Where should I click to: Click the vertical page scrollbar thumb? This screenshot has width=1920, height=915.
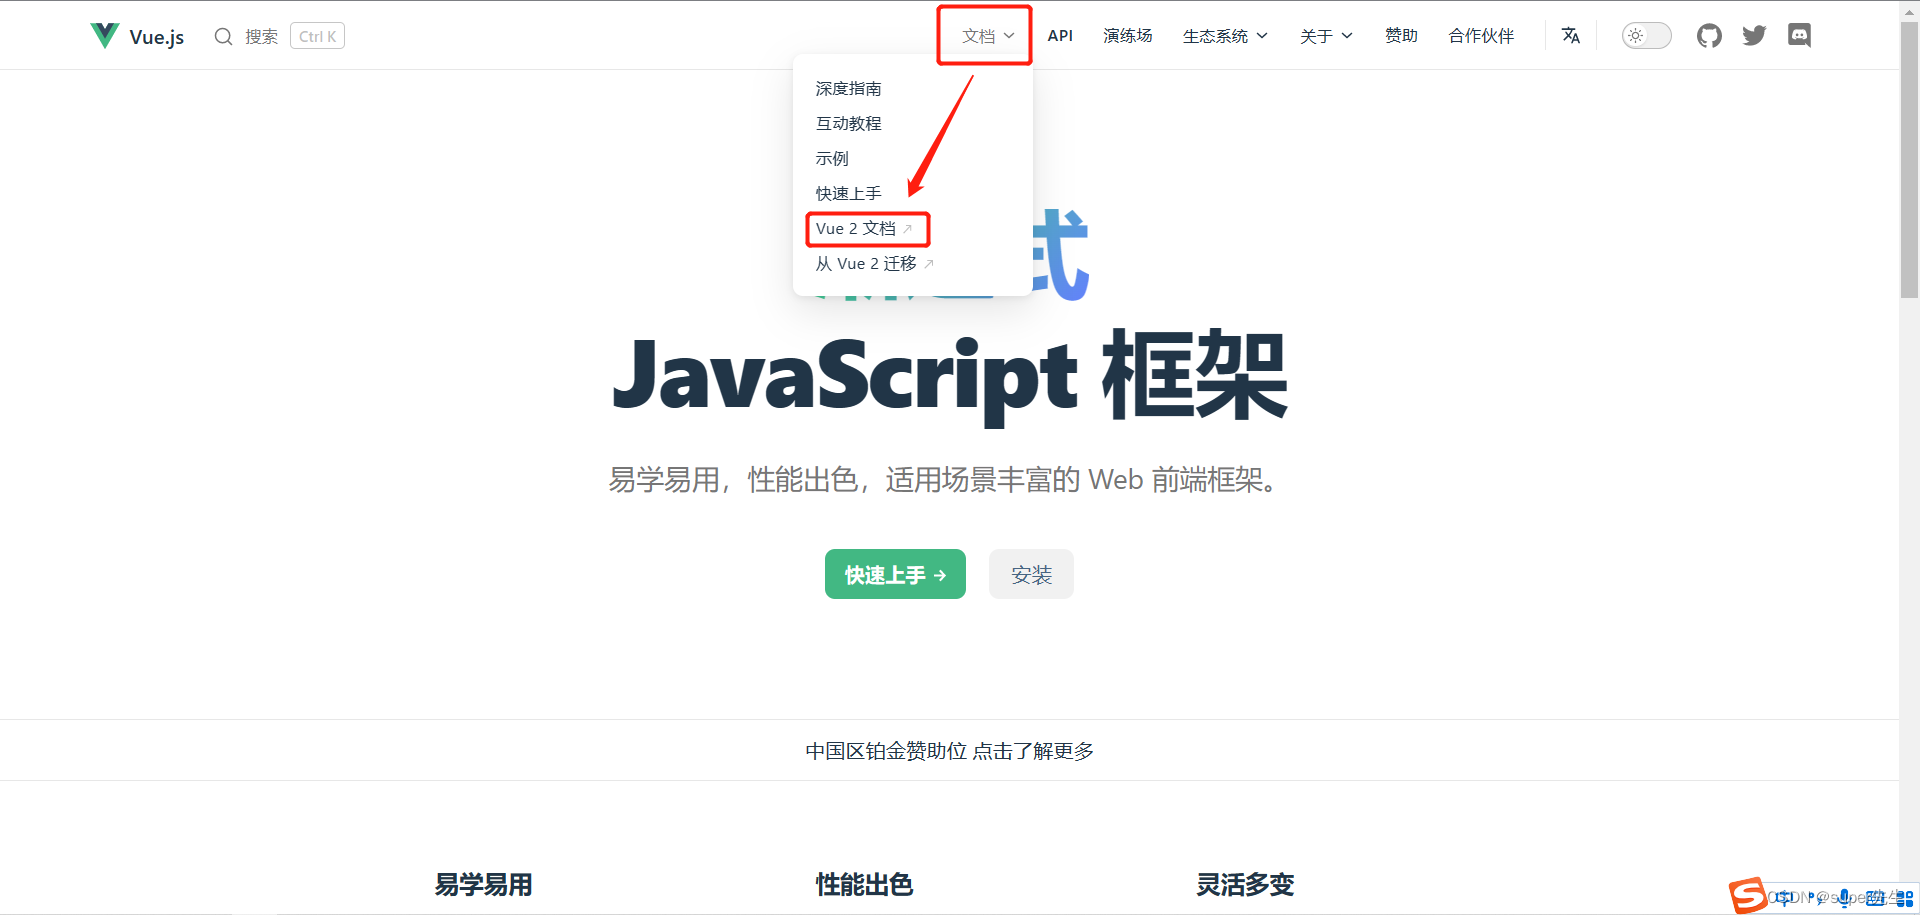click(1909, 160)
